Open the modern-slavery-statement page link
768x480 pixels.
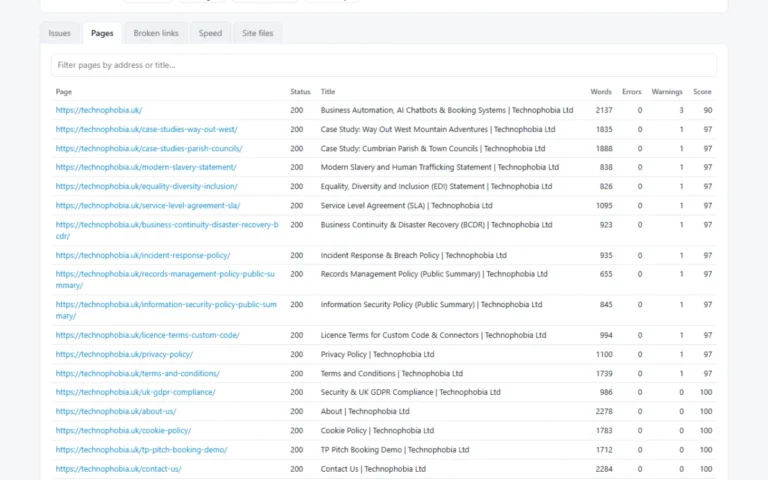[x=146, y=167]
